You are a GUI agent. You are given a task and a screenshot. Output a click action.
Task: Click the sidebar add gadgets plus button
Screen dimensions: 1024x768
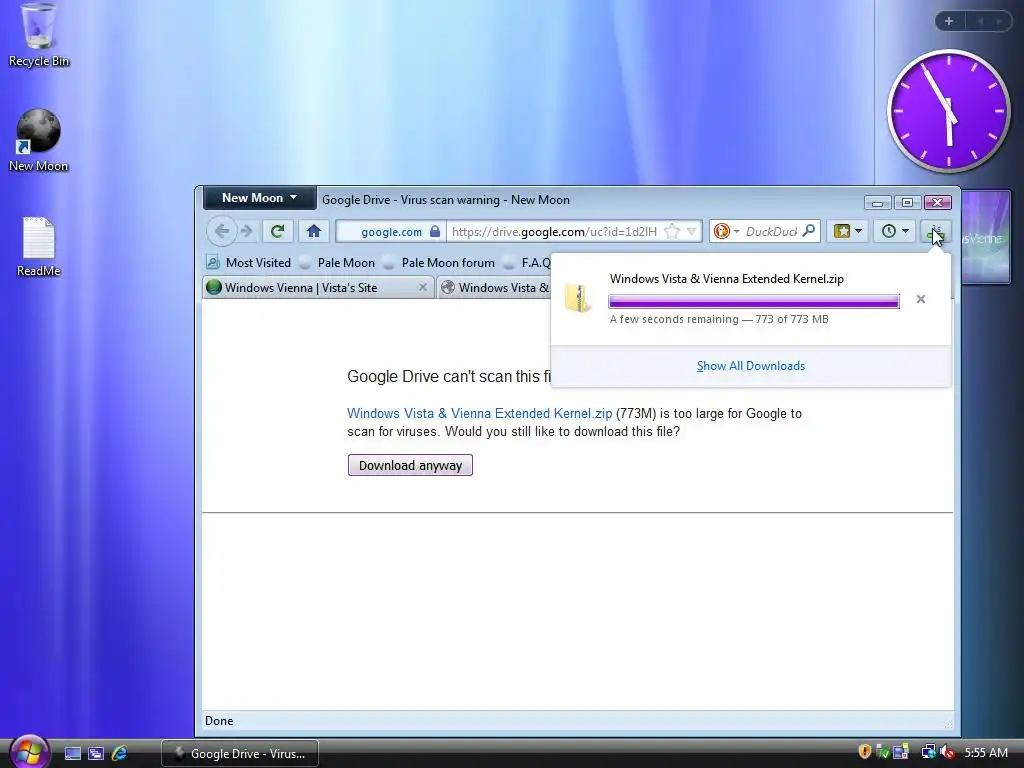coord(949,21)
